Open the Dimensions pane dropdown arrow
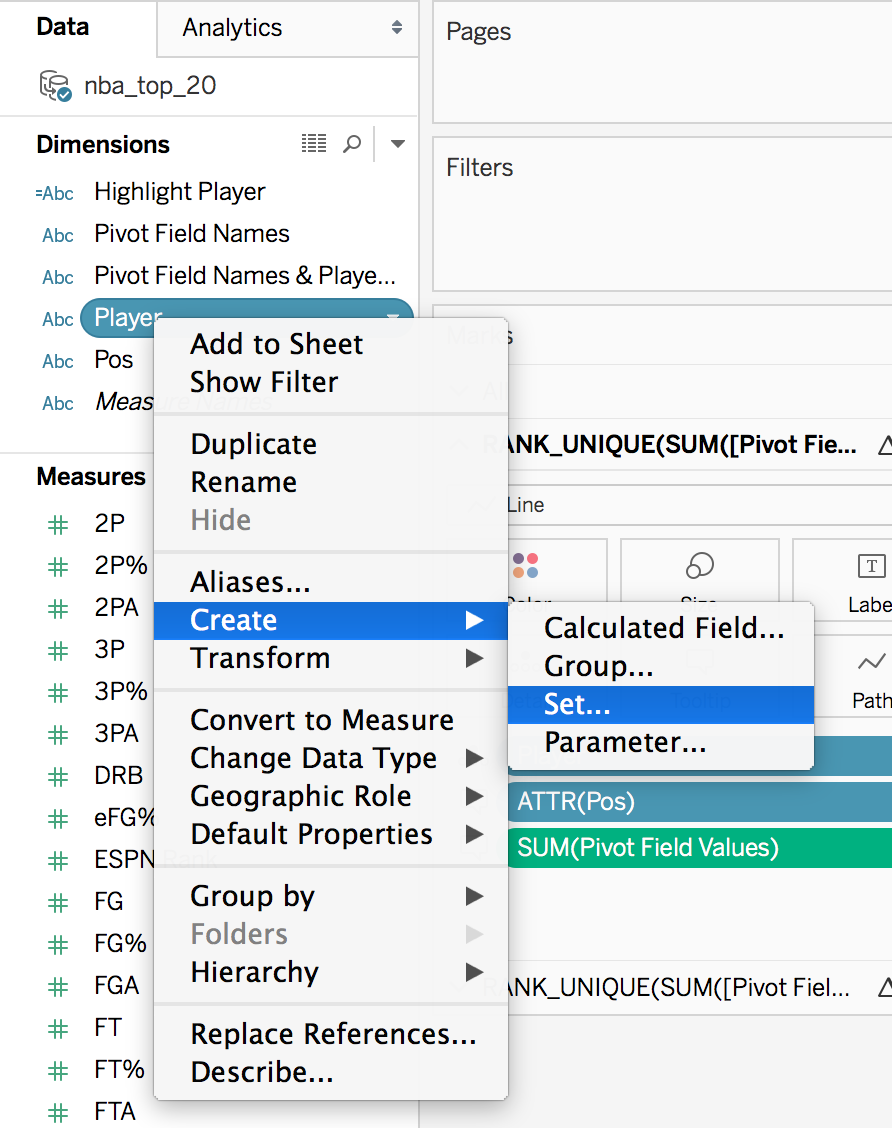The width and height of the screenshot is (892, 1128). (x=398, y=144)
